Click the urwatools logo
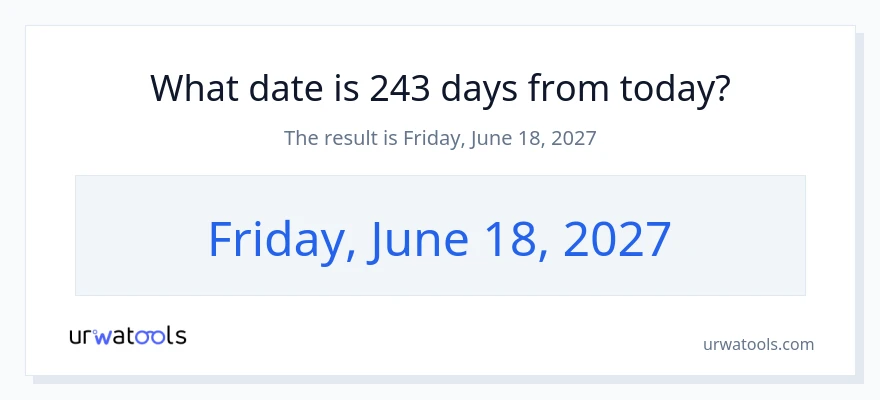This screenshot has height=400, width=880. coord(128,336)
